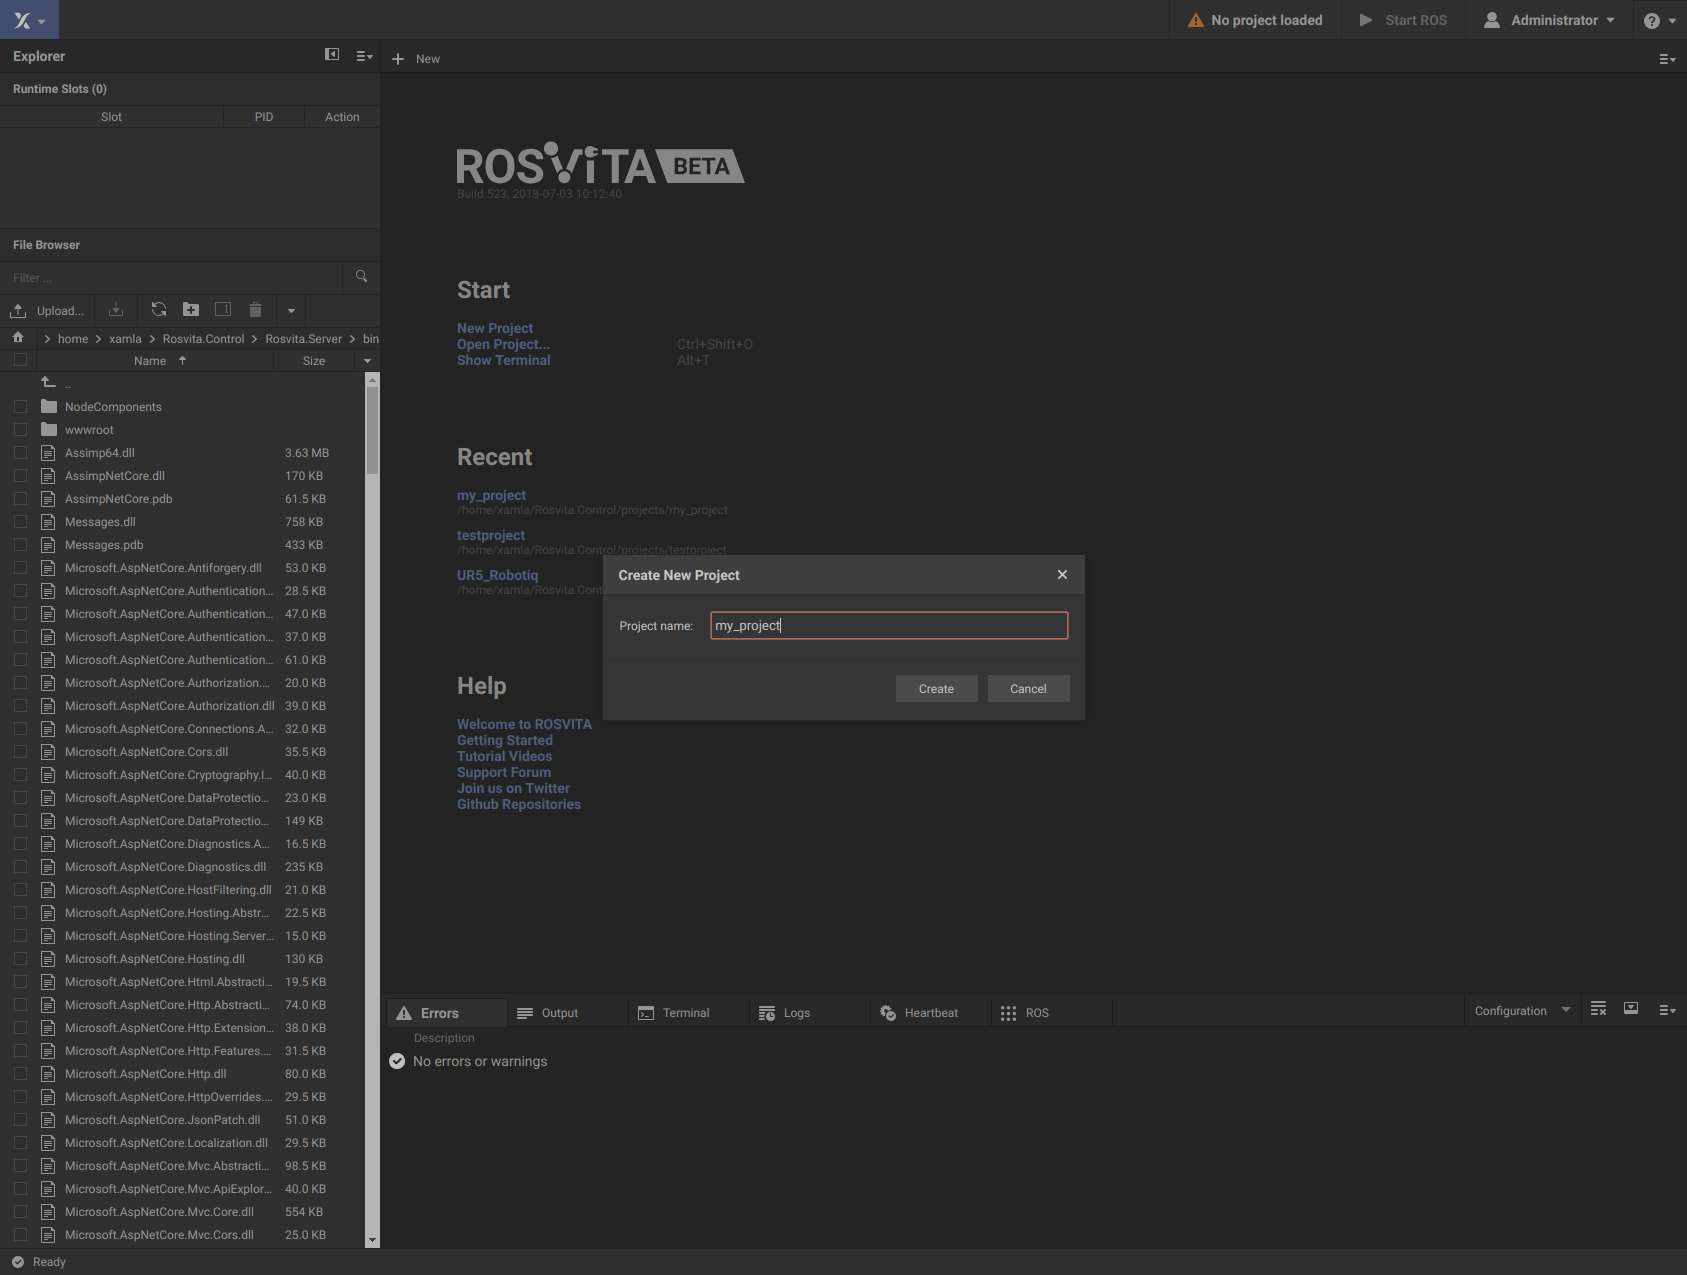Switch to the ROS tab

click(x=1052, y=1013)
